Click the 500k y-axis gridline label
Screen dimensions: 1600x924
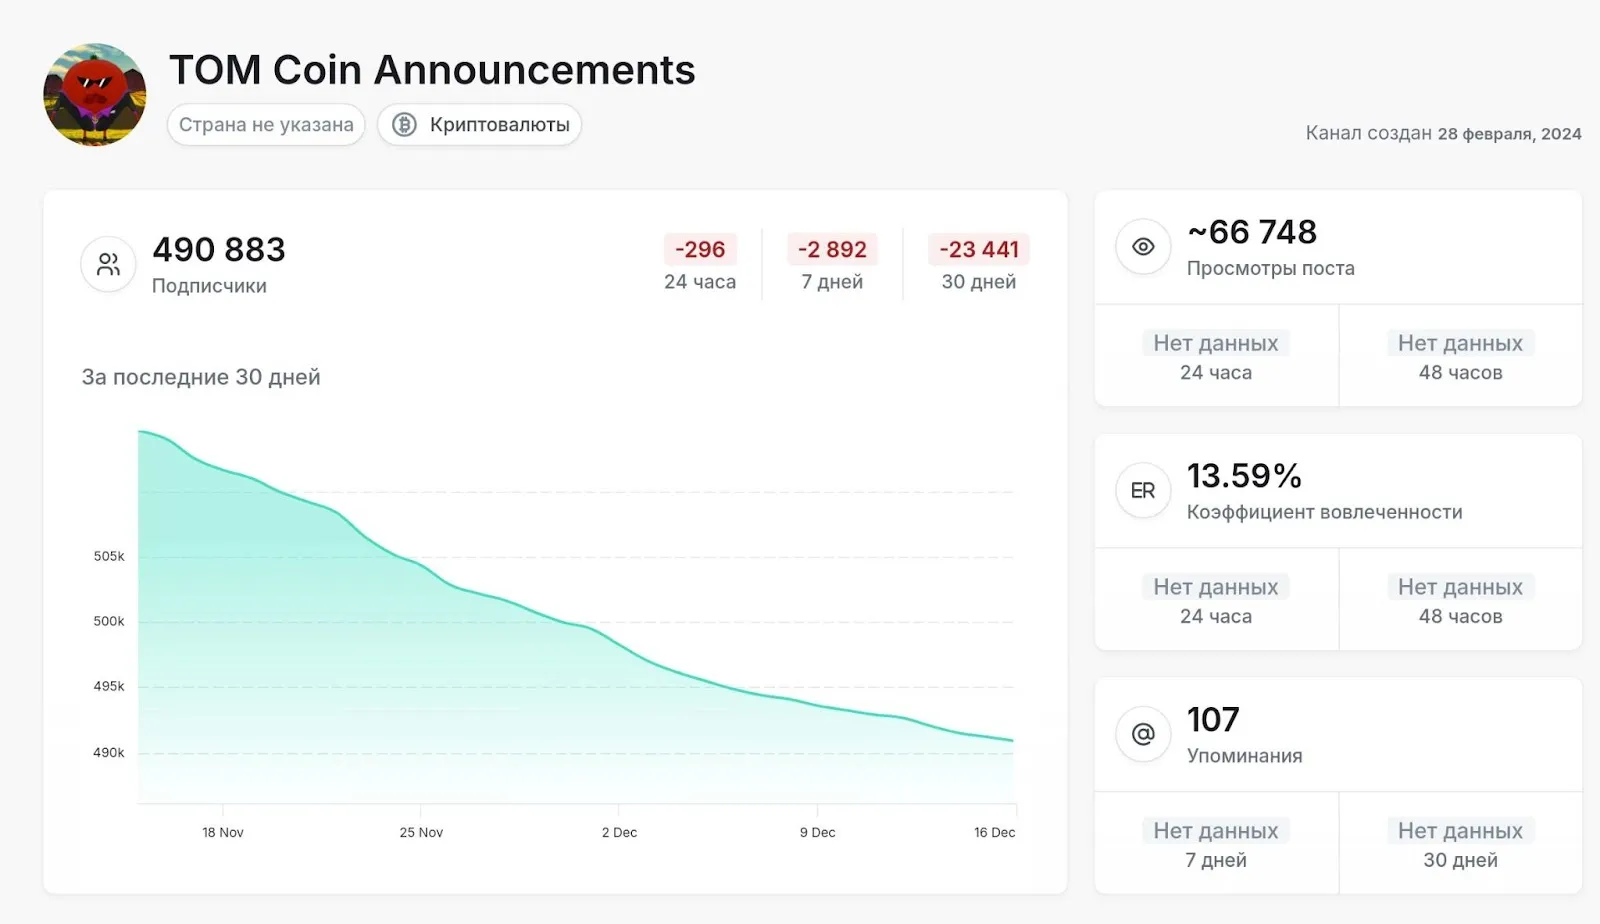point(109,621)
